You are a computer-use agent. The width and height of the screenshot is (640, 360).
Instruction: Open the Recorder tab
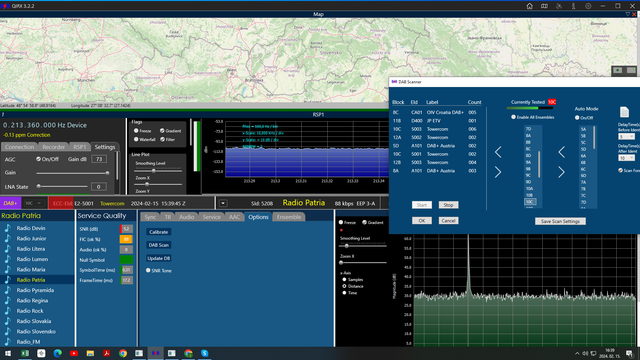point(53,147)
